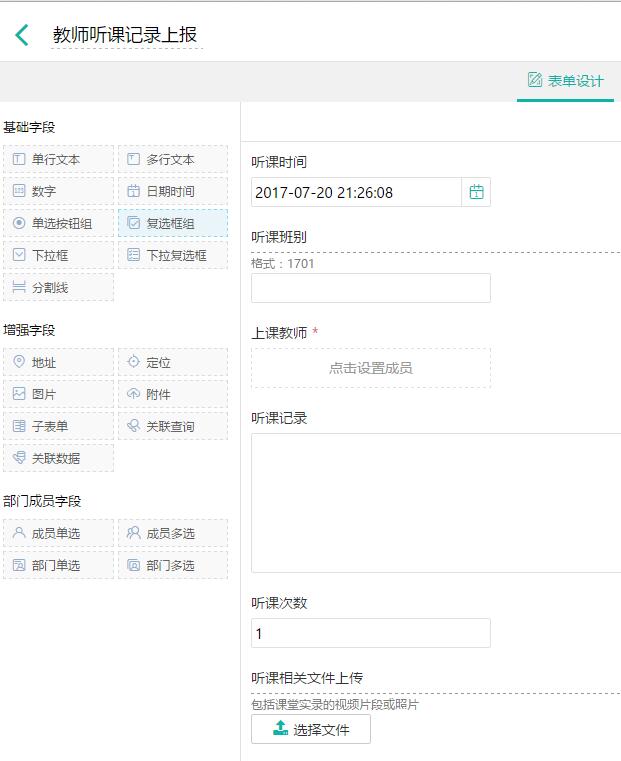Add an 附件 field

tap(173, 394)
